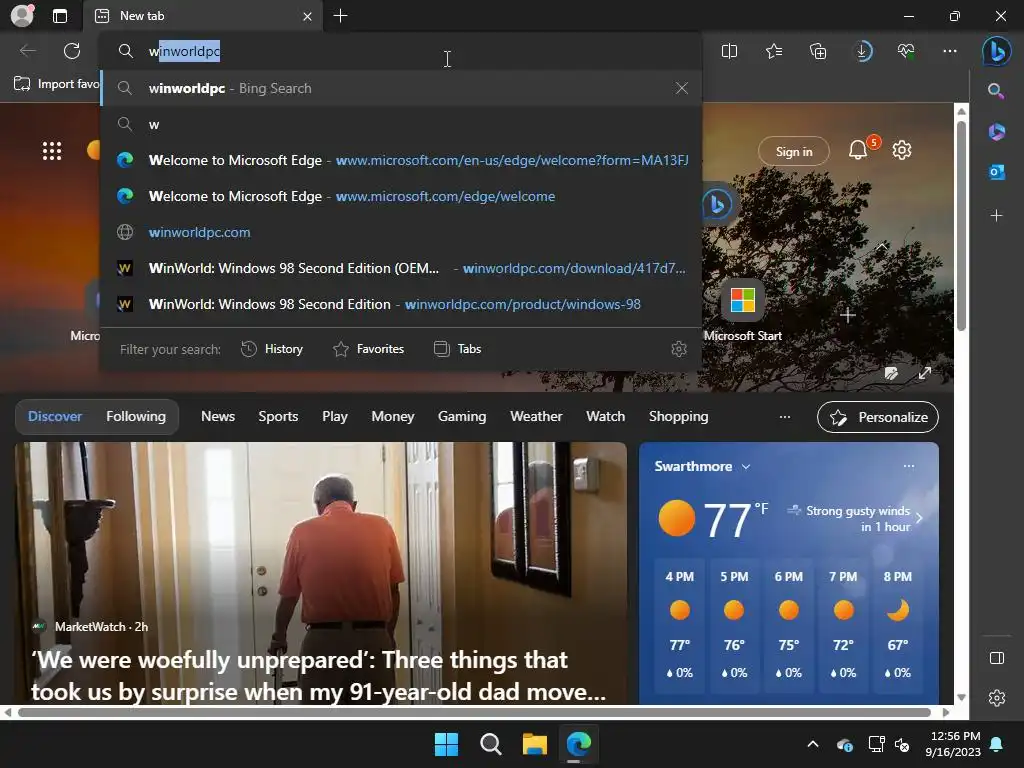Add a quick link site plus tile
Viewport: 1024px width, 768px height.
pyautogui.click(x=848, y=315)
